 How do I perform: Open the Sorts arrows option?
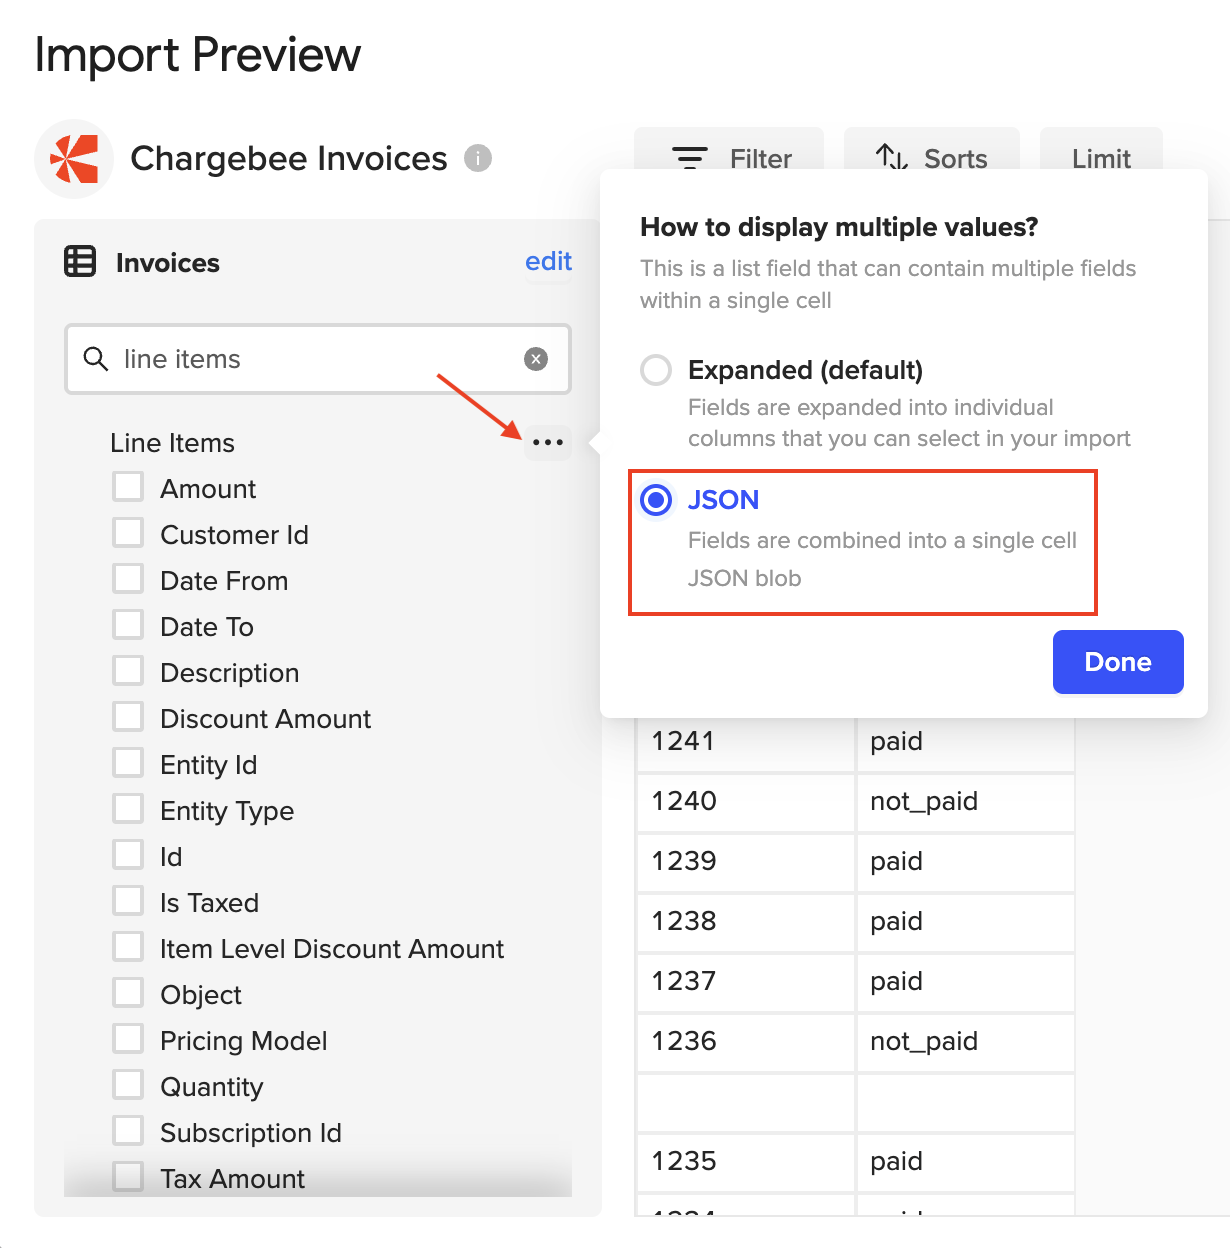point(891,158)
